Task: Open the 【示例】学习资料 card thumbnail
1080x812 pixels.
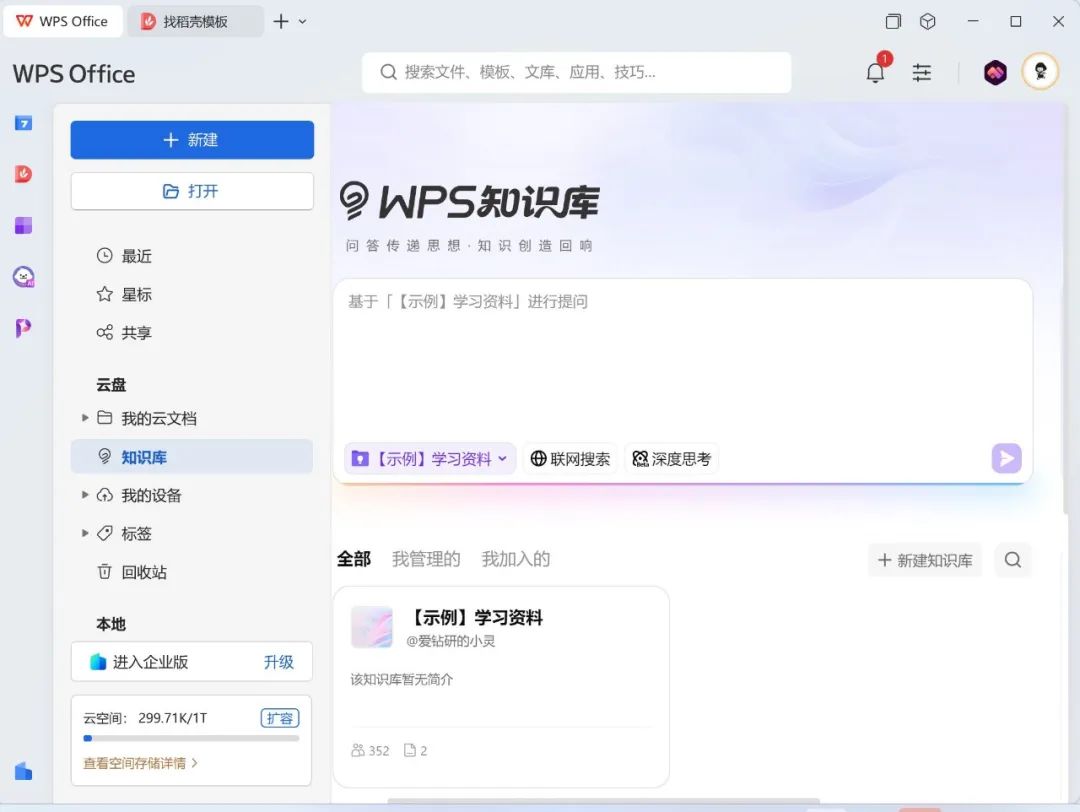Action: [372, 627]
